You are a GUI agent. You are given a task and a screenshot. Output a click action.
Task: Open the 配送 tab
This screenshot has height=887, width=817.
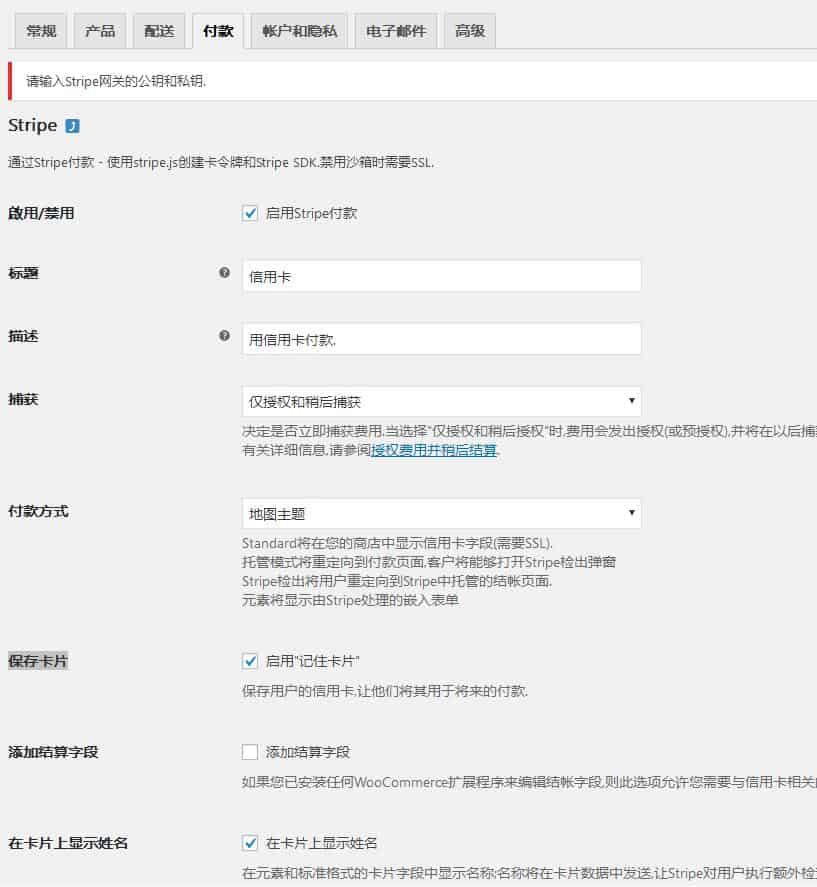point(159,31)
